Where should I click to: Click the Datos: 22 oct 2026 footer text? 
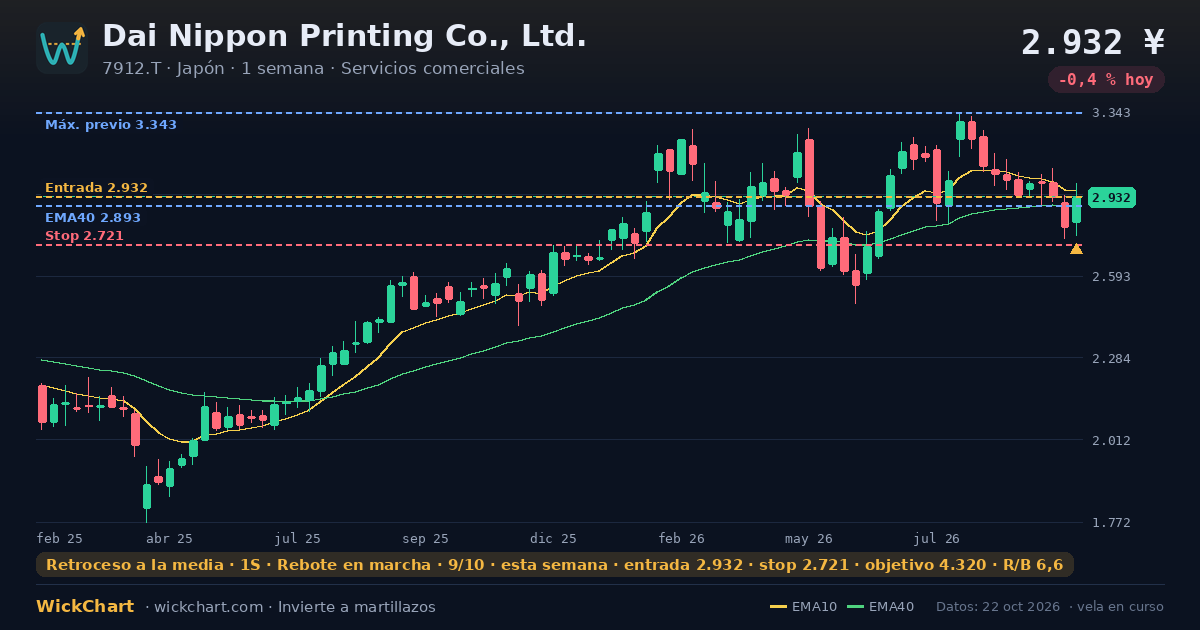(x=998, y=607)
